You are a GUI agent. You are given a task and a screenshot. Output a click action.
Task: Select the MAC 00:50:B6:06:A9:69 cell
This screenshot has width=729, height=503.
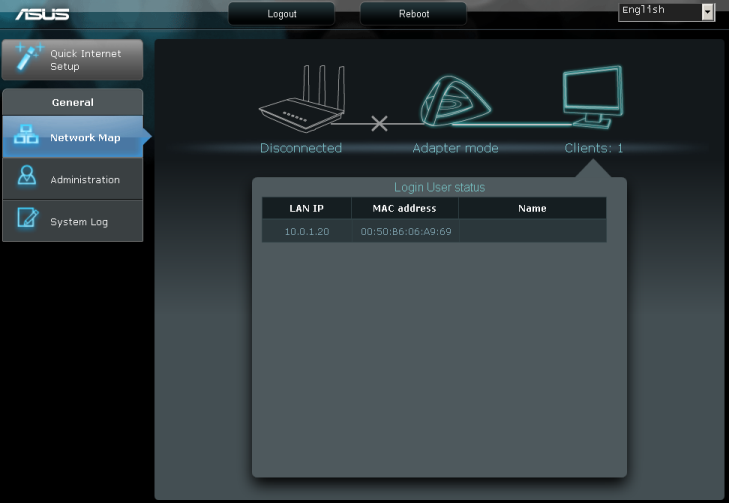406,231
